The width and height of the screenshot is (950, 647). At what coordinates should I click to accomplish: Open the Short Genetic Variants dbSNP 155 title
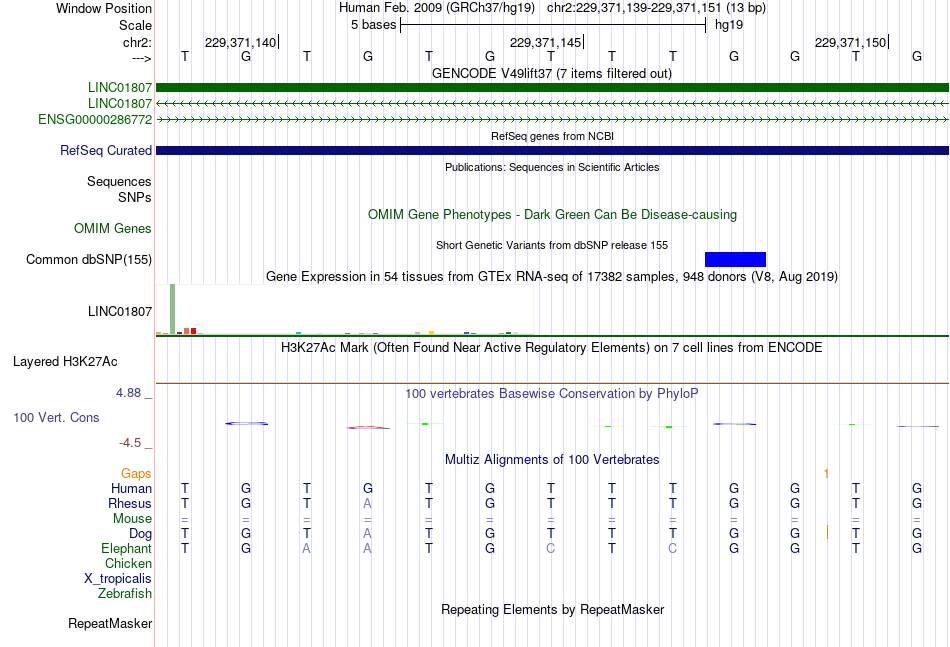tap(552, 245)
